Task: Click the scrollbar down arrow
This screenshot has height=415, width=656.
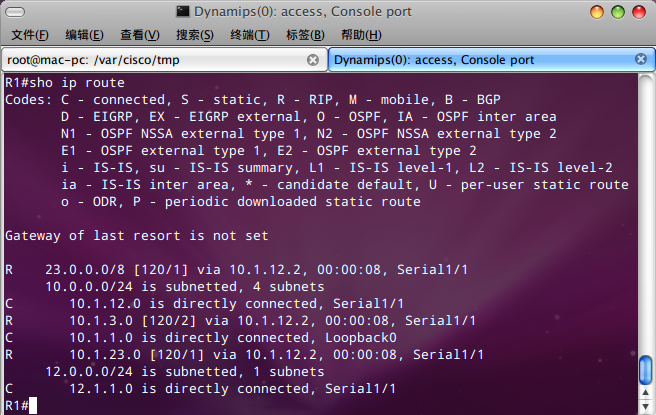Action: 646,406
